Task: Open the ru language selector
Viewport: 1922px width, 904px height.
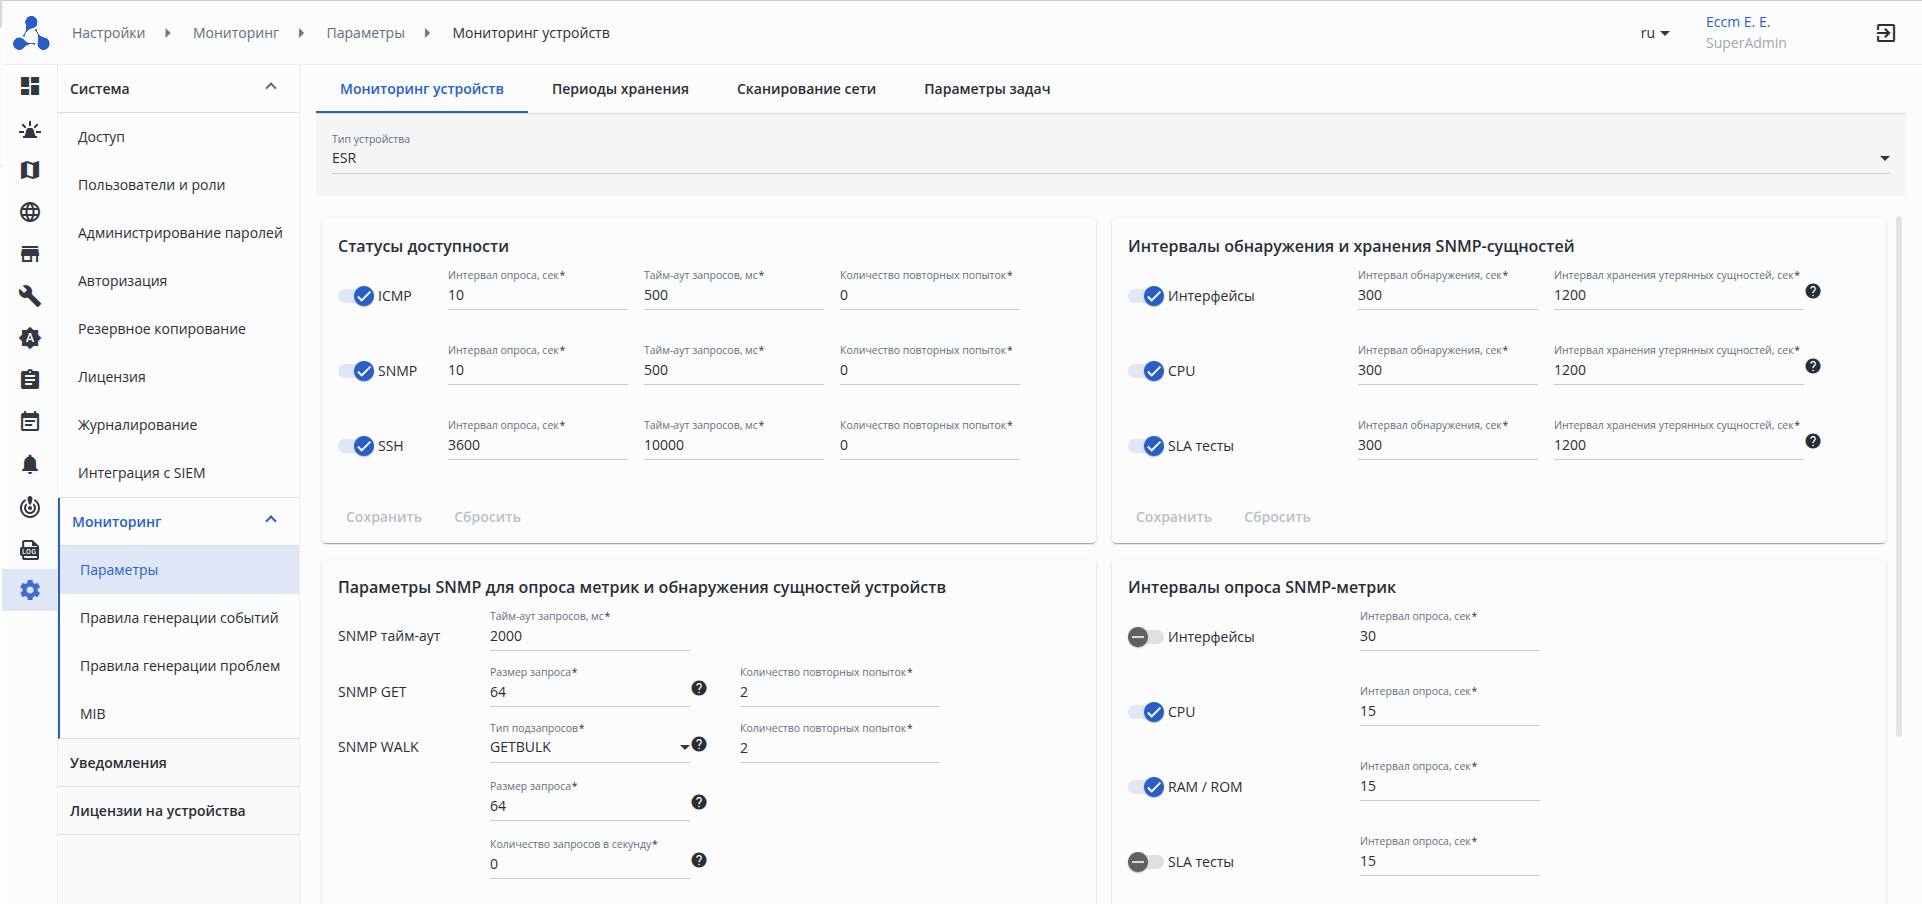Action: tap(1654, 33)
